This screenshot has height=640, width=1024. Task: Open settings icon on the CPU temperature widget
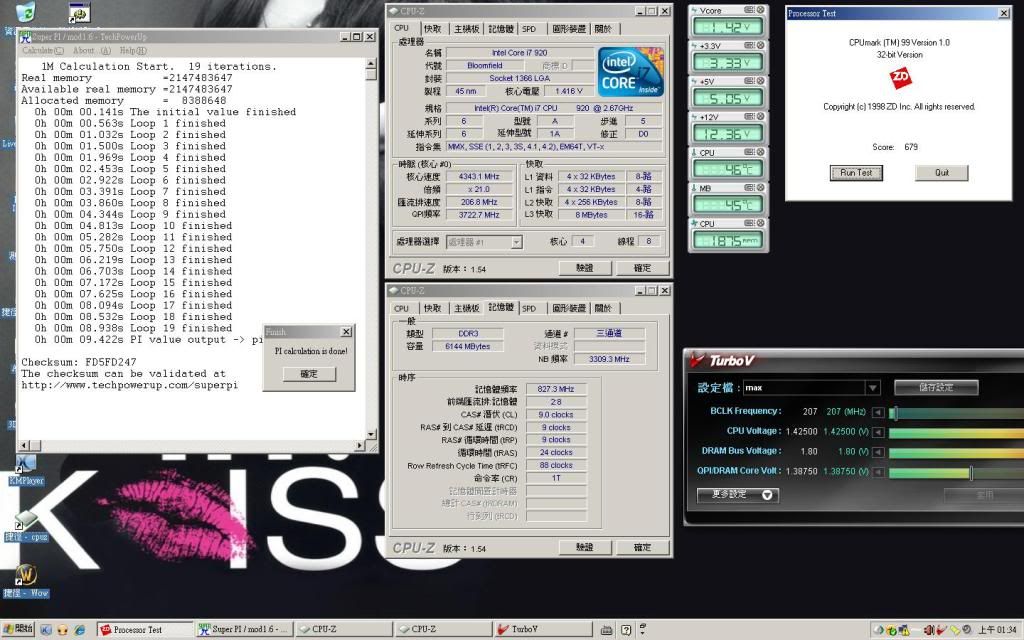coord(749,152)
